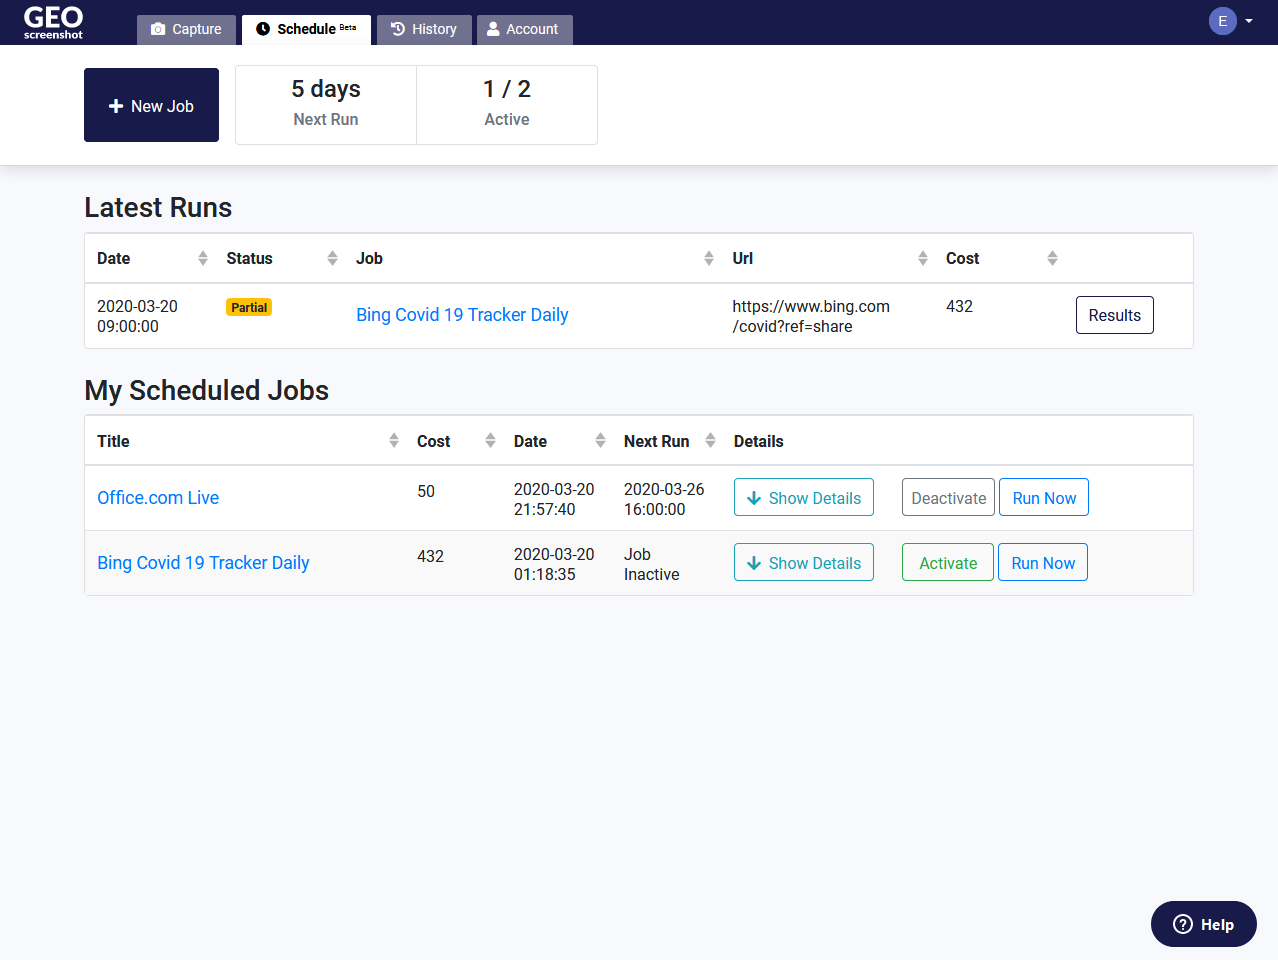Click the plus icon inside New Job

tap(116, 104)
